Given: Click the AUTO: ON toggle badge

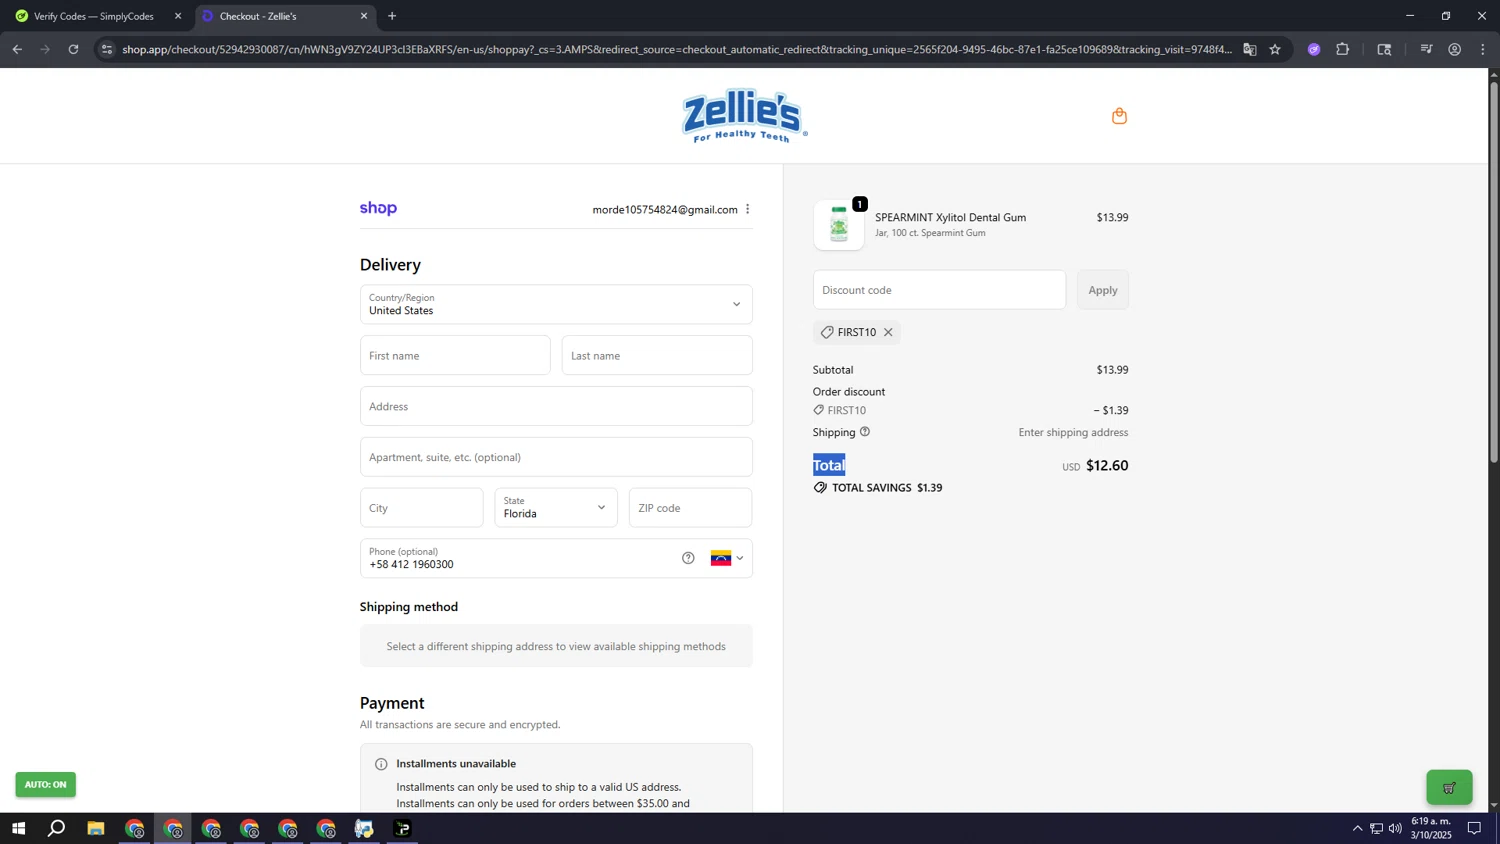Looking at the screenshot, I should point(45,785).
